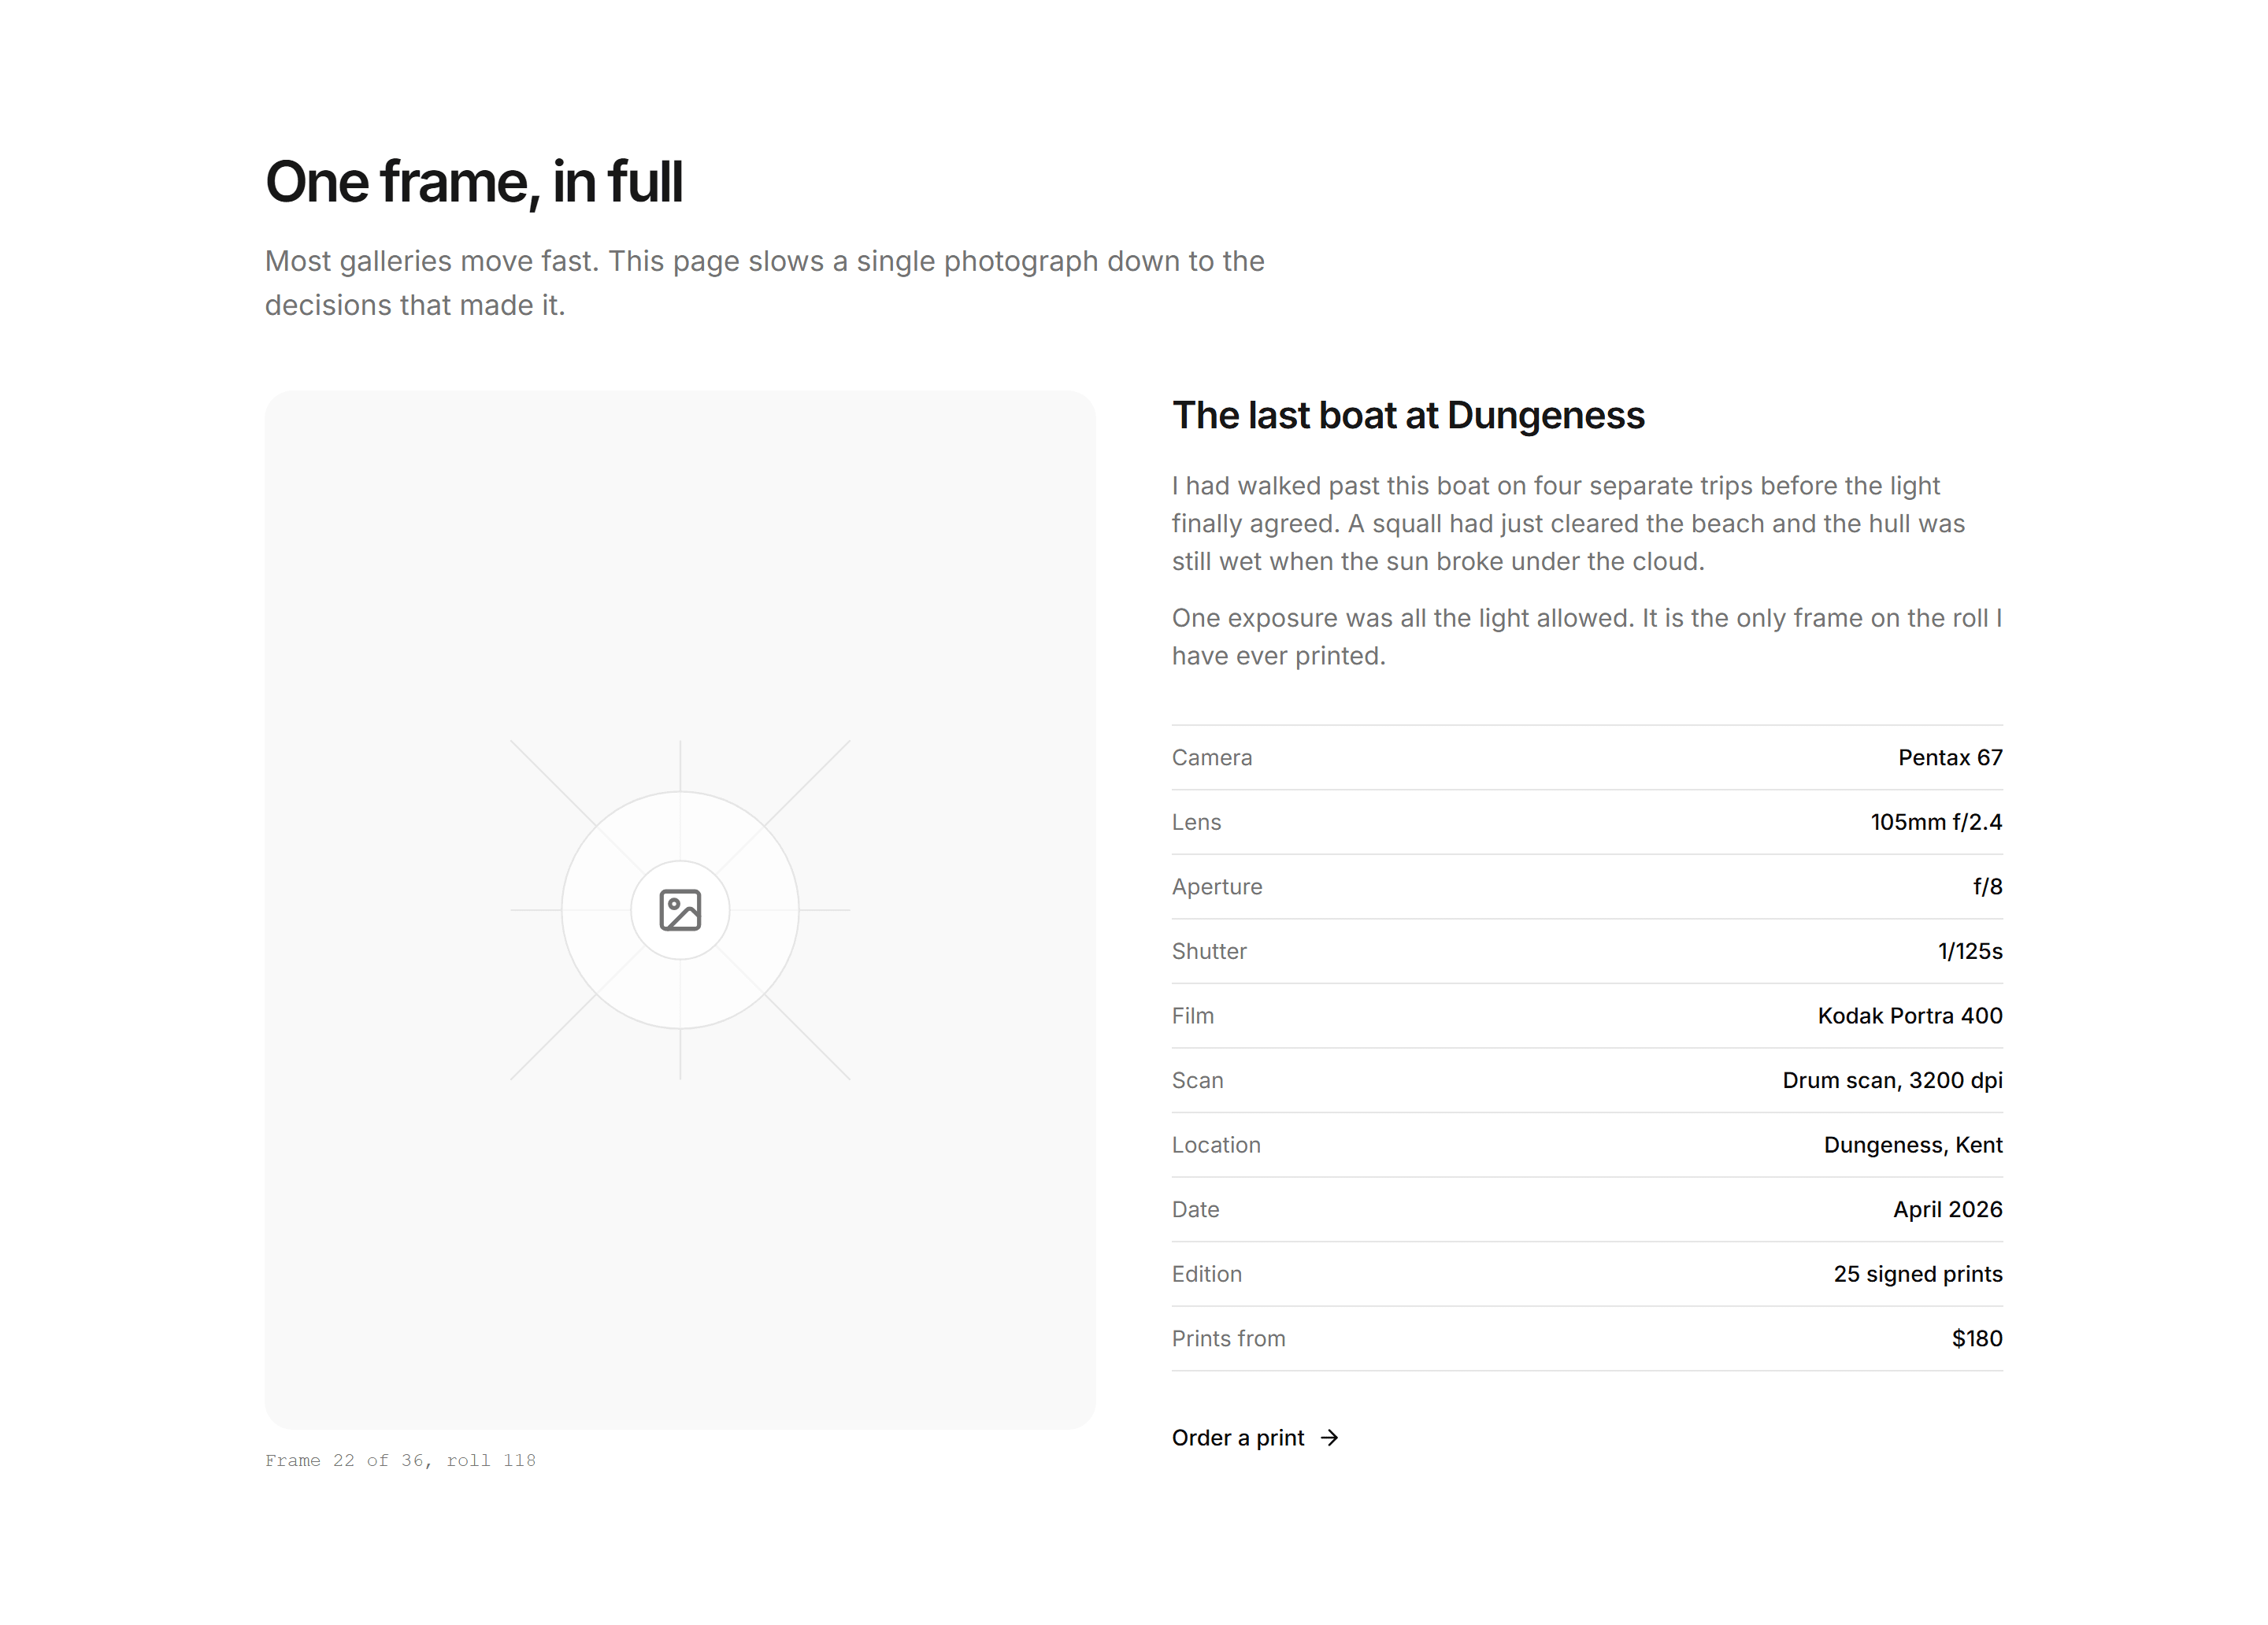Click the intro paragraph about galleries
Viewport: 2268px width, 1625px height.
click(765, 283)
